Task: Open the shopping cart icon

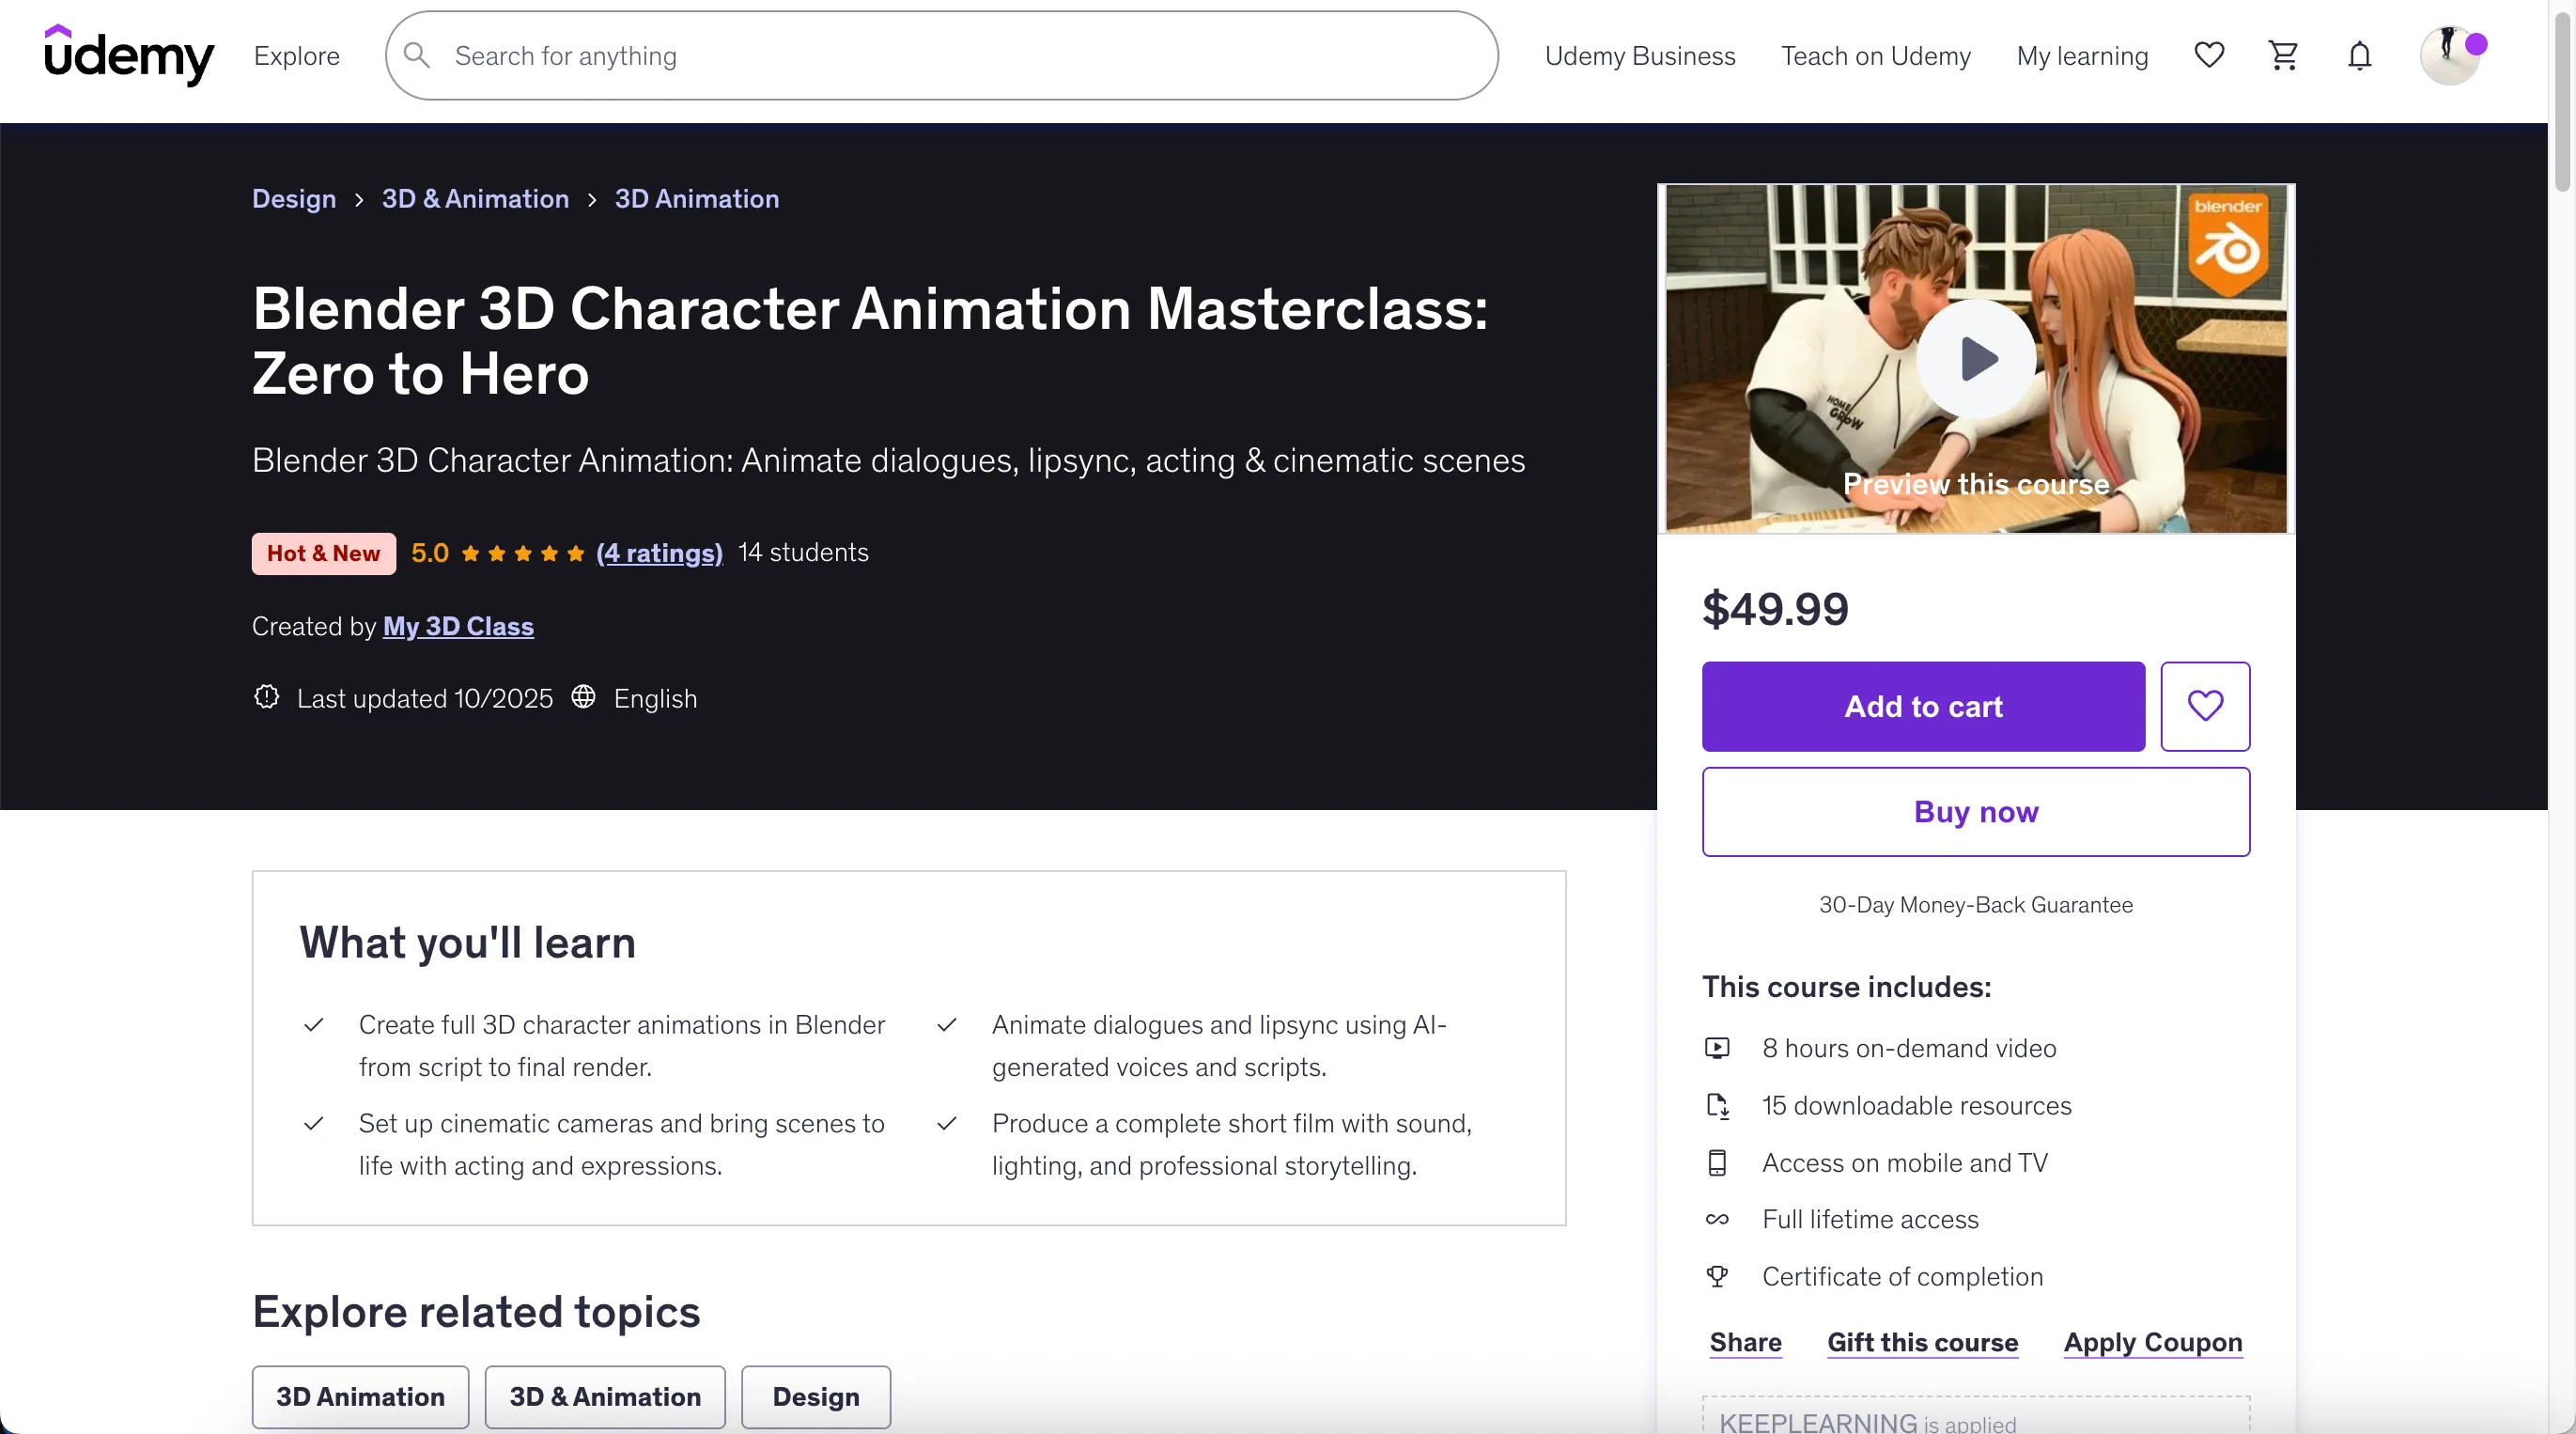Action: click(2283, 55)
